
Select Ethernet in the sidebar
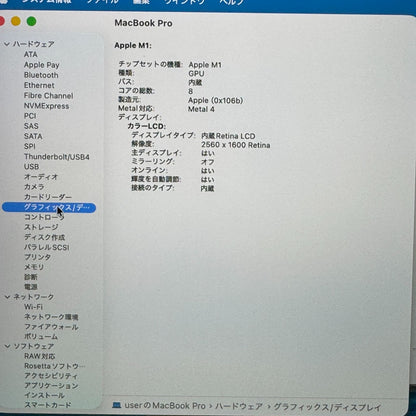tap(39, 85)
